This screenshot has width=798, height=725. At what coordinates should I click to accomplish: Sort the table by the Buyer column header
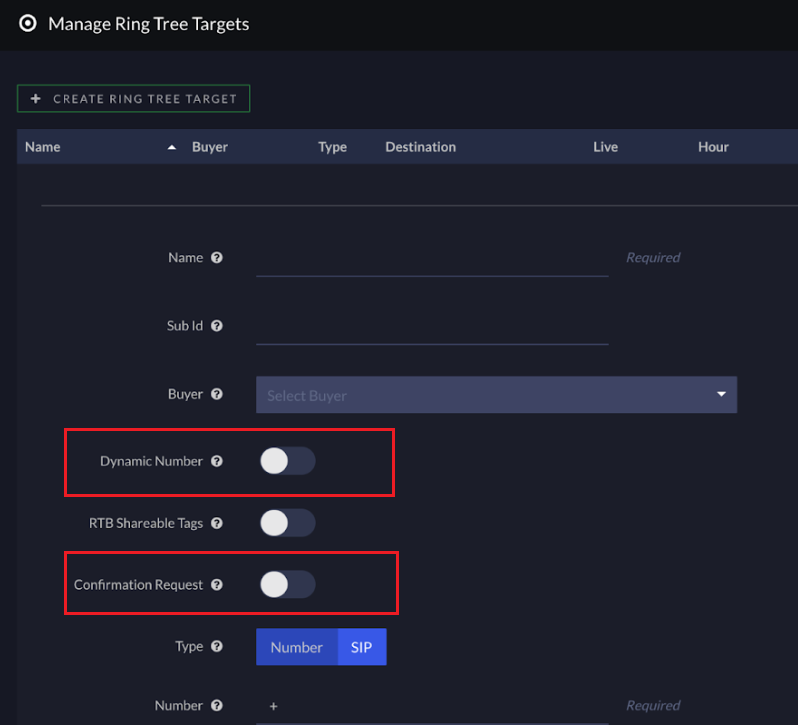[210, 147]
